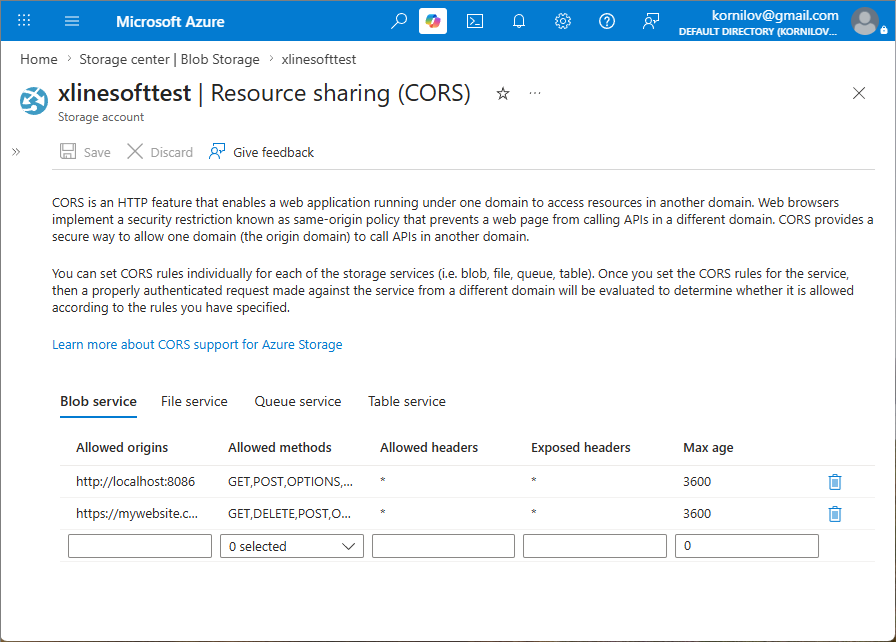Click the xlinesofttest breadcrumb
896x642 pixels.
[318, 59]
